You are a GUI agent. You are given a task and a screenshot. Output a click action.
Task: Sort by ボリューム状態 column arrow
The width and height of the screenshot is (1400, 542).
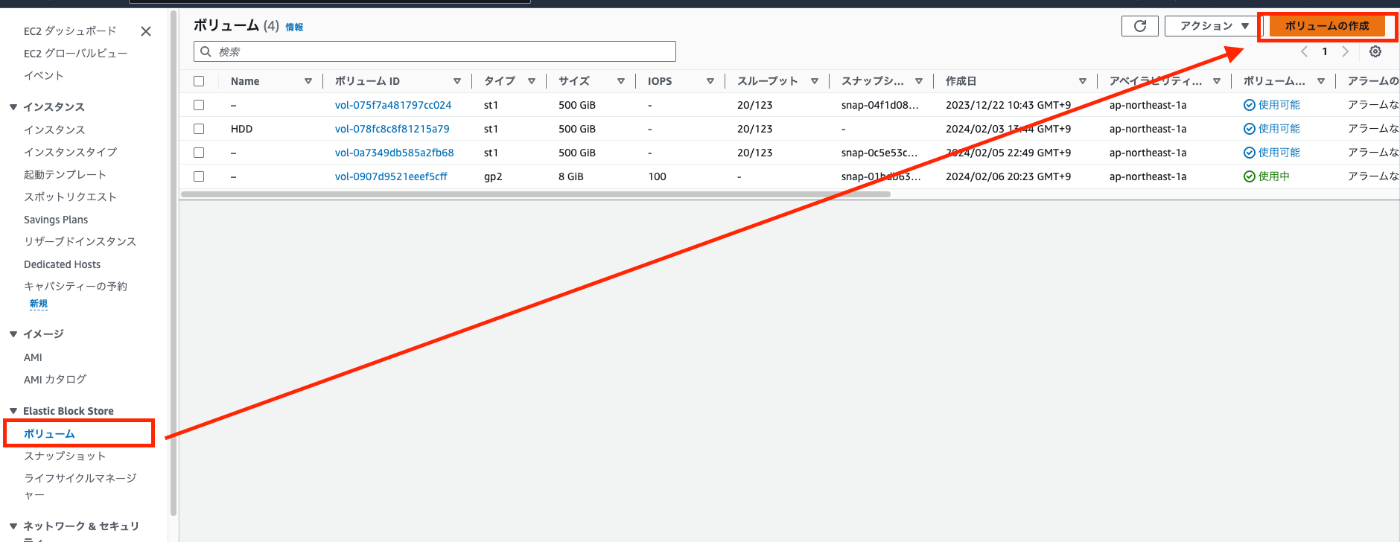[1320, 81]
